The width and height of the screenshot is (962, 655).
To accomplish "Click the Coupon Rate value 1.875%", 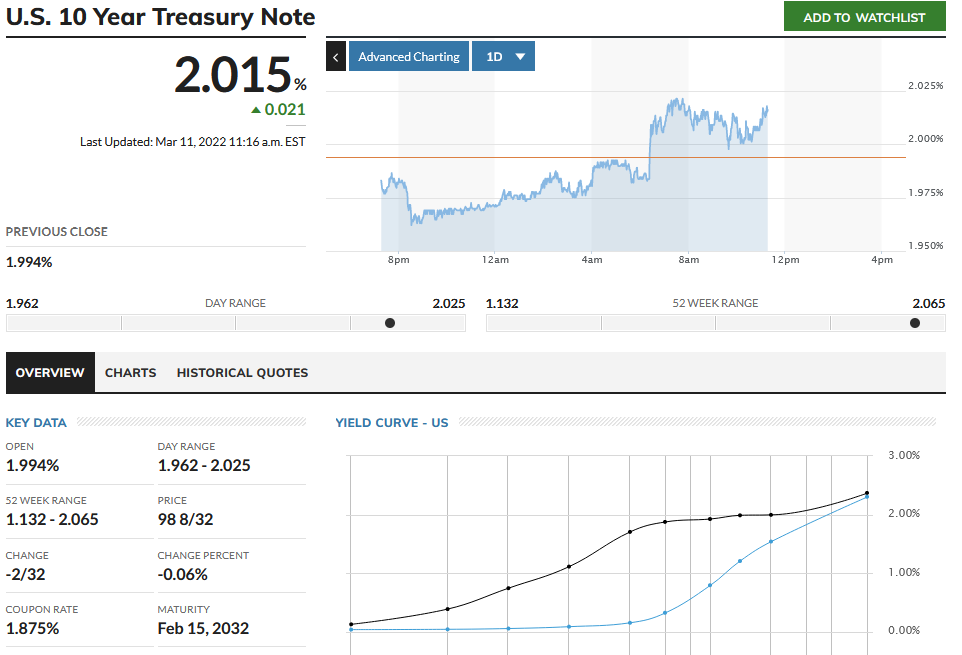I will (33, 629).
